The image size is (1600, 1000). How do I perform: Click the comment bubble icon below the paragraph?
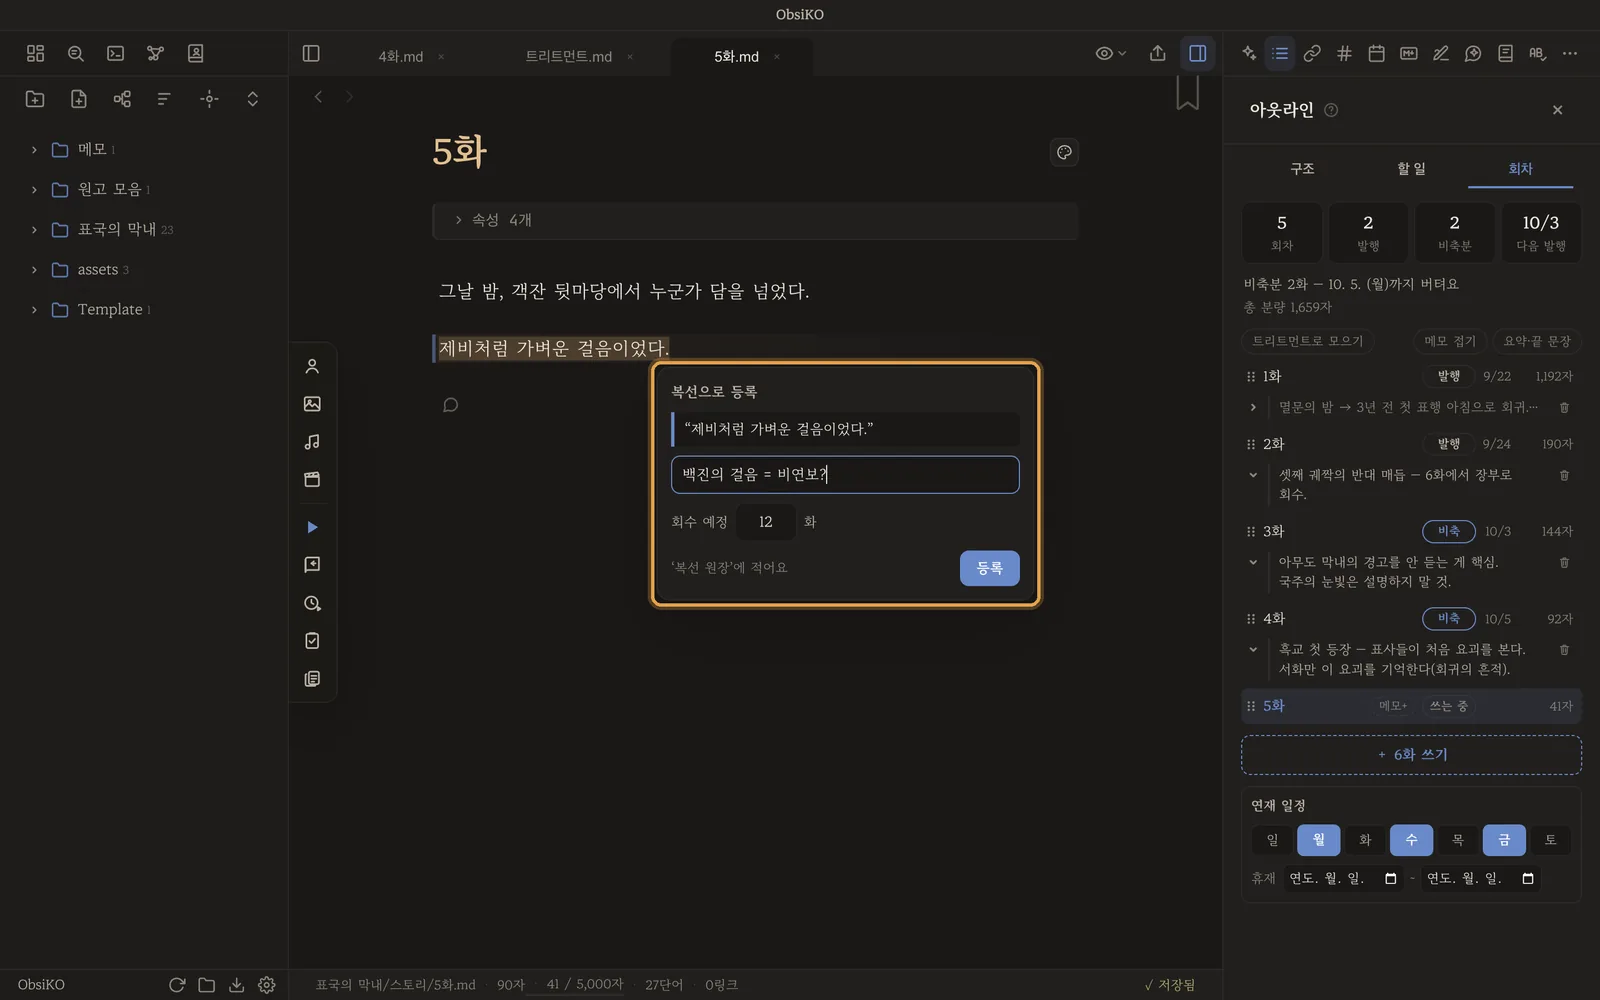pyautogui.click(x=451, y=405)
